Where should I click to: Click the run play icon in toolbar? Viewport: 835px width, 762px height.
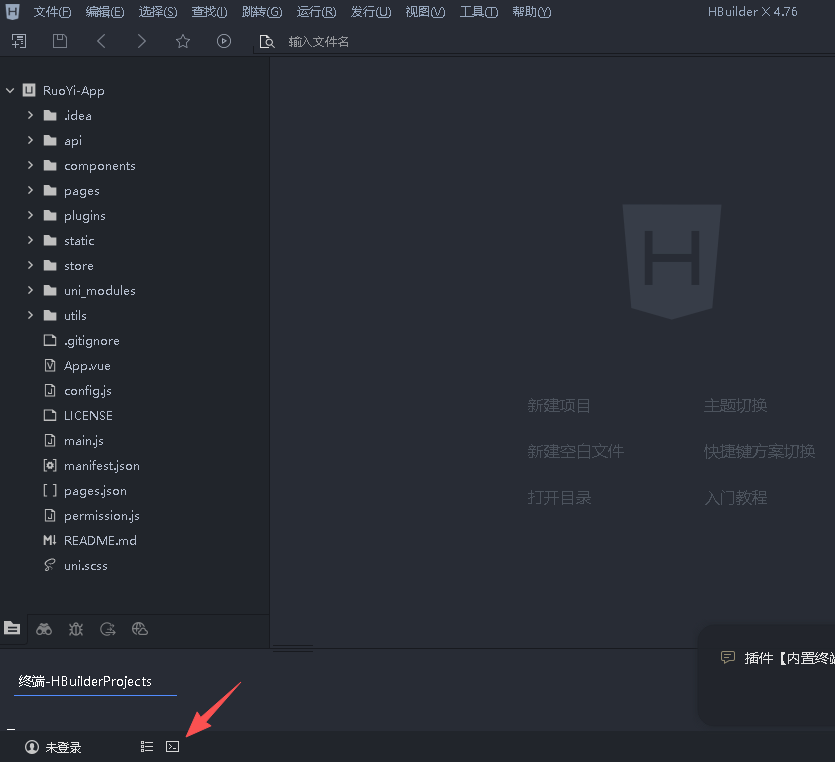click(x=224, y=41)
